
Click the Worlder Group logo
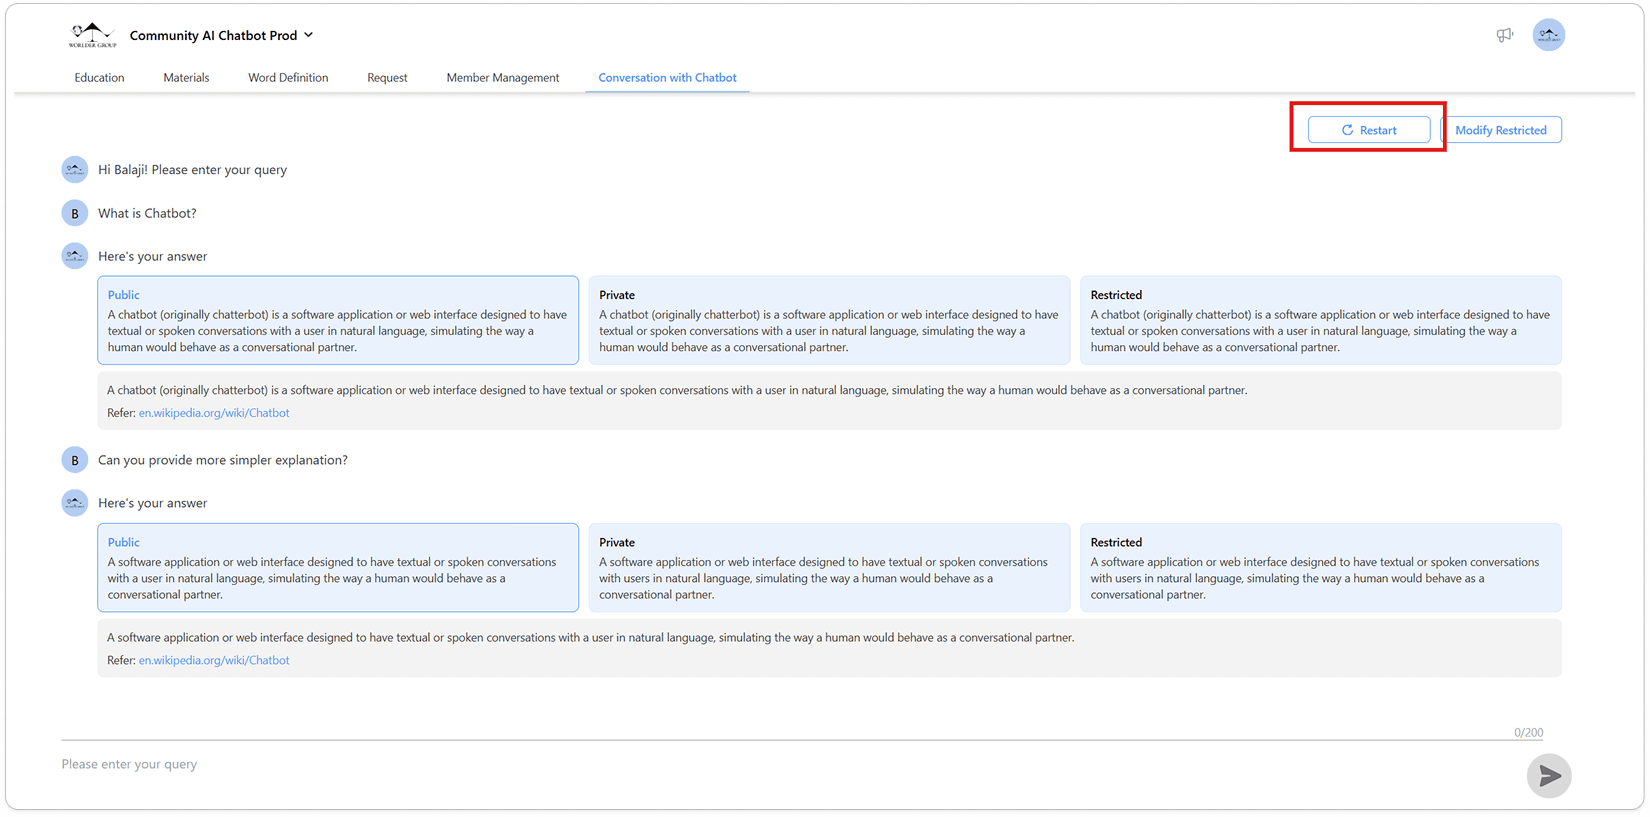(x=92, y=35)
